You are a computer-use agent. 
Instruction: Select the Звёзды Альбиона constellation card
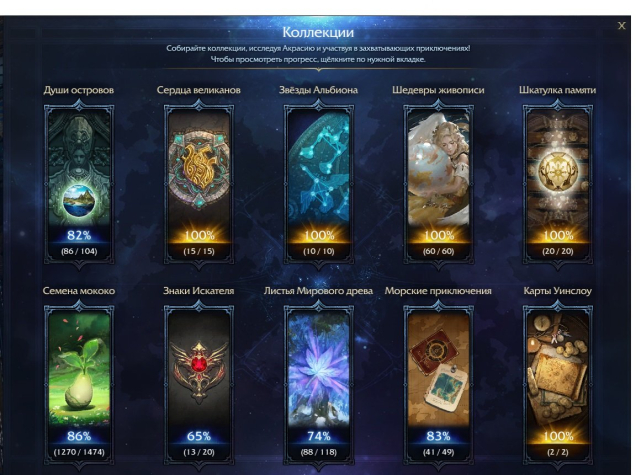318,185
